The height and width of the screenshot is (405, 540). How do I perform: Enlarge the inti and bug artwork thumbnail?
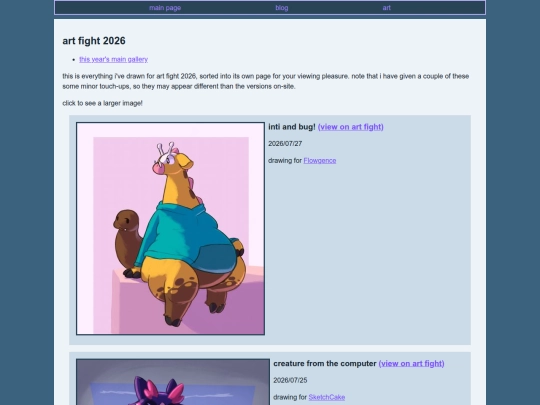170,228
